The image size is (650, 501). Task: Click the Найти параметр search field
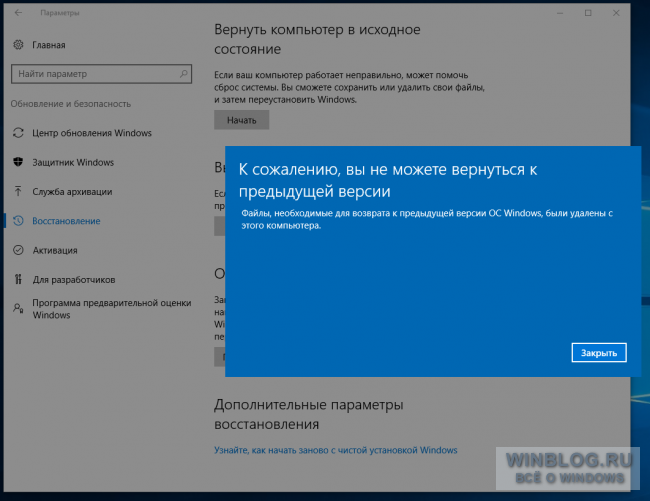[x=101, y=74]
